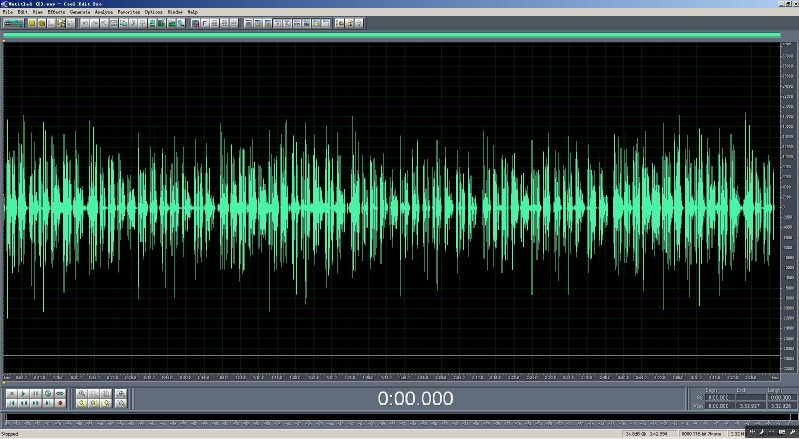This screenshot has height=439, width=799.
Task: Open the Edit menu
Action: coord(23,12)
